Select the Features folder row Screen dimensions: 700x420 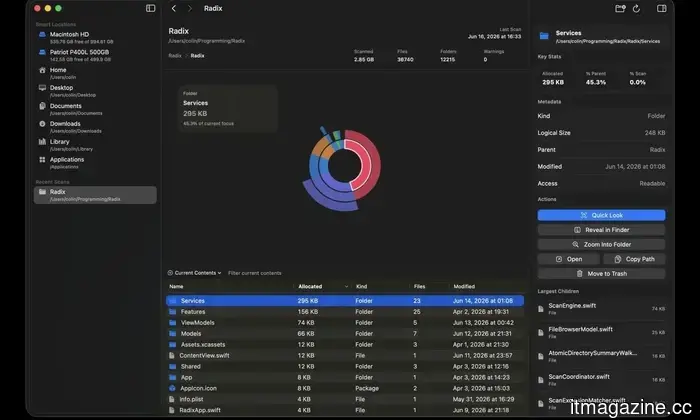tap(345, 312)
